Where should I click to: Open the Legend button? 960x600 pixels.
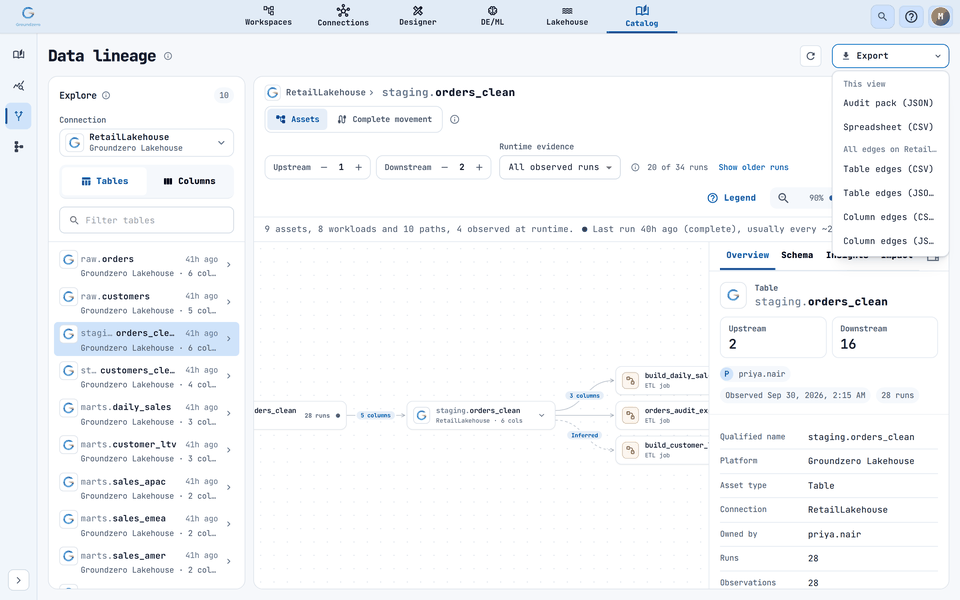pos(732,198)
